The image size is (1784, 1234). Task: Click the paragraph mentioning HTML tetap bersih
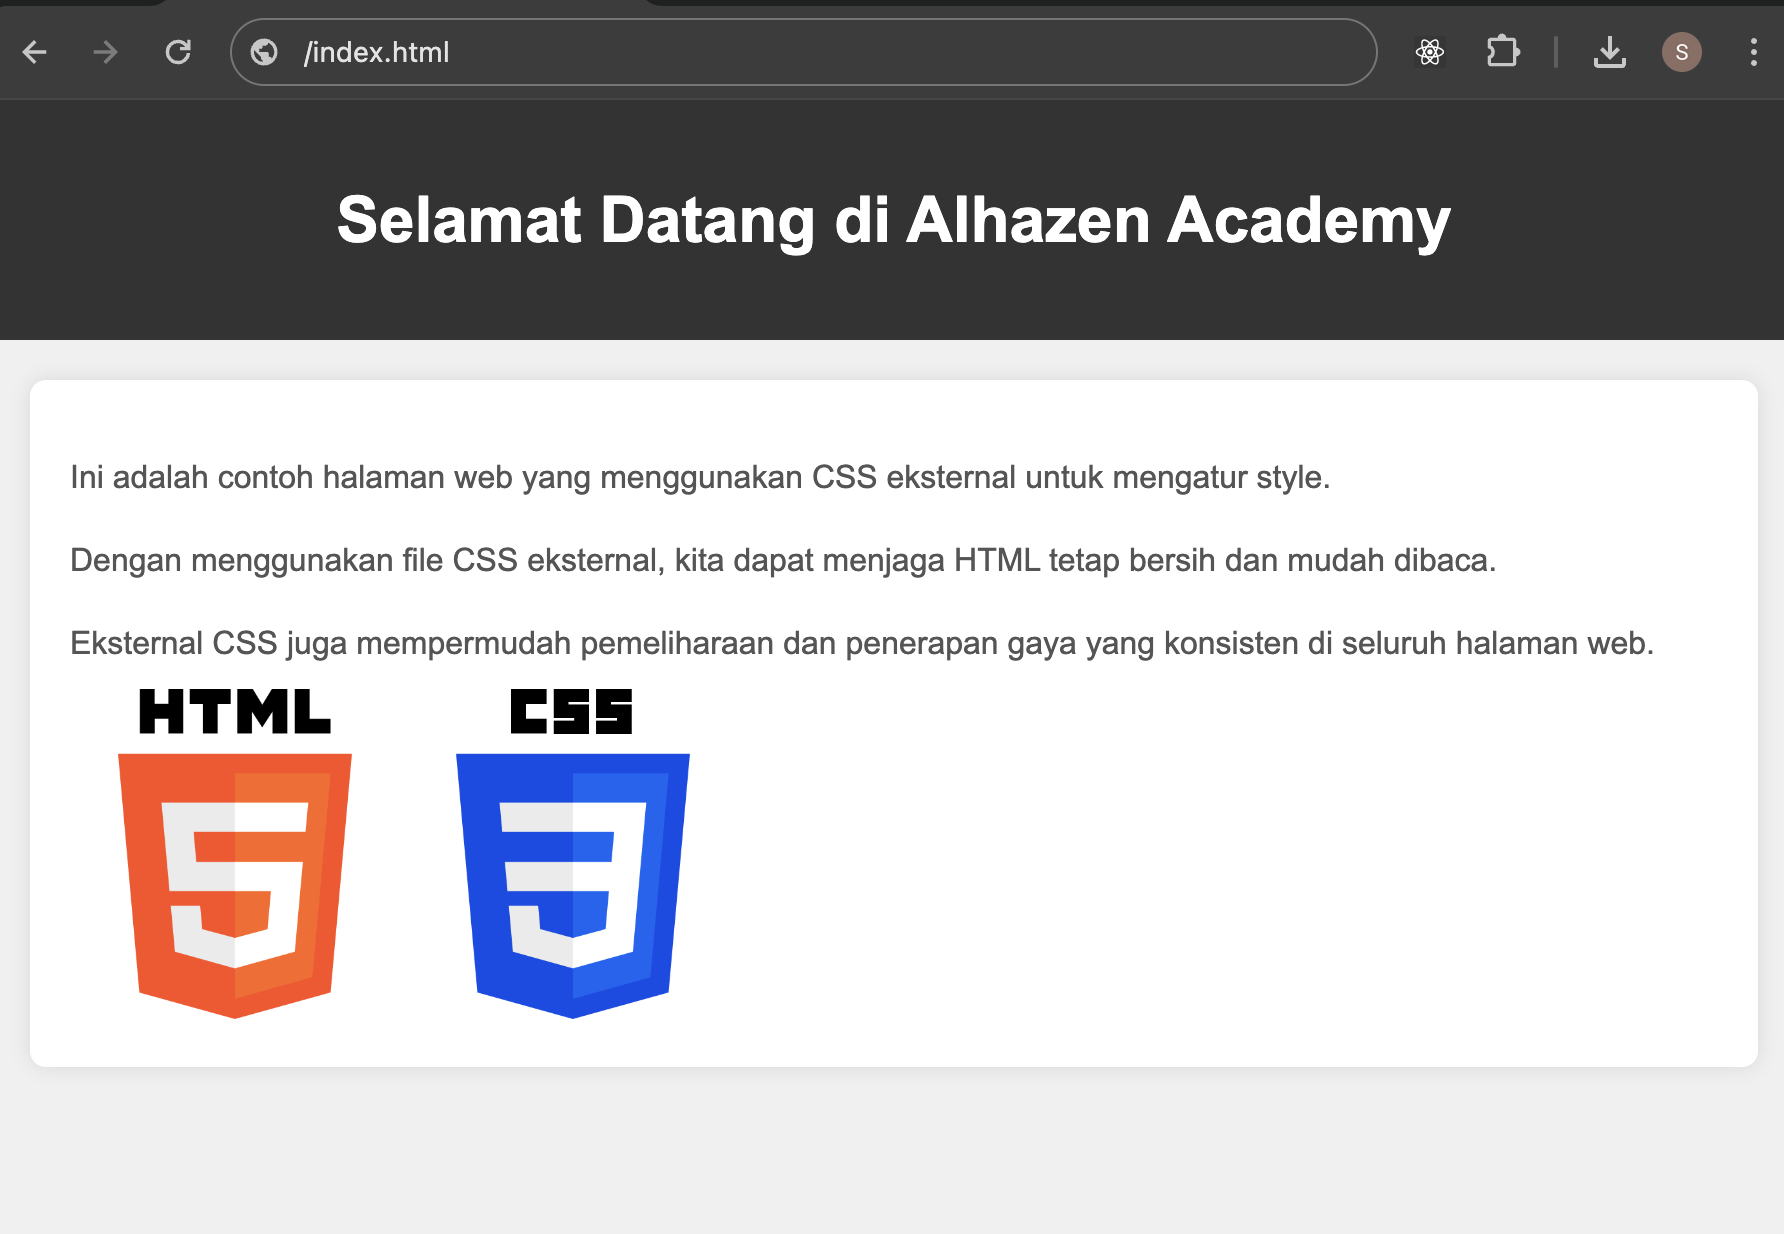[x=782, y=560]
